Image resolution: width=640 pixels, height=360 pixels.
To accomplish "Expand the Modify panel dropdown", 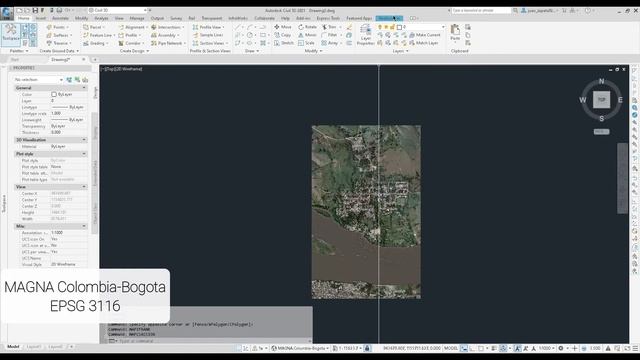I will point(313,51).
